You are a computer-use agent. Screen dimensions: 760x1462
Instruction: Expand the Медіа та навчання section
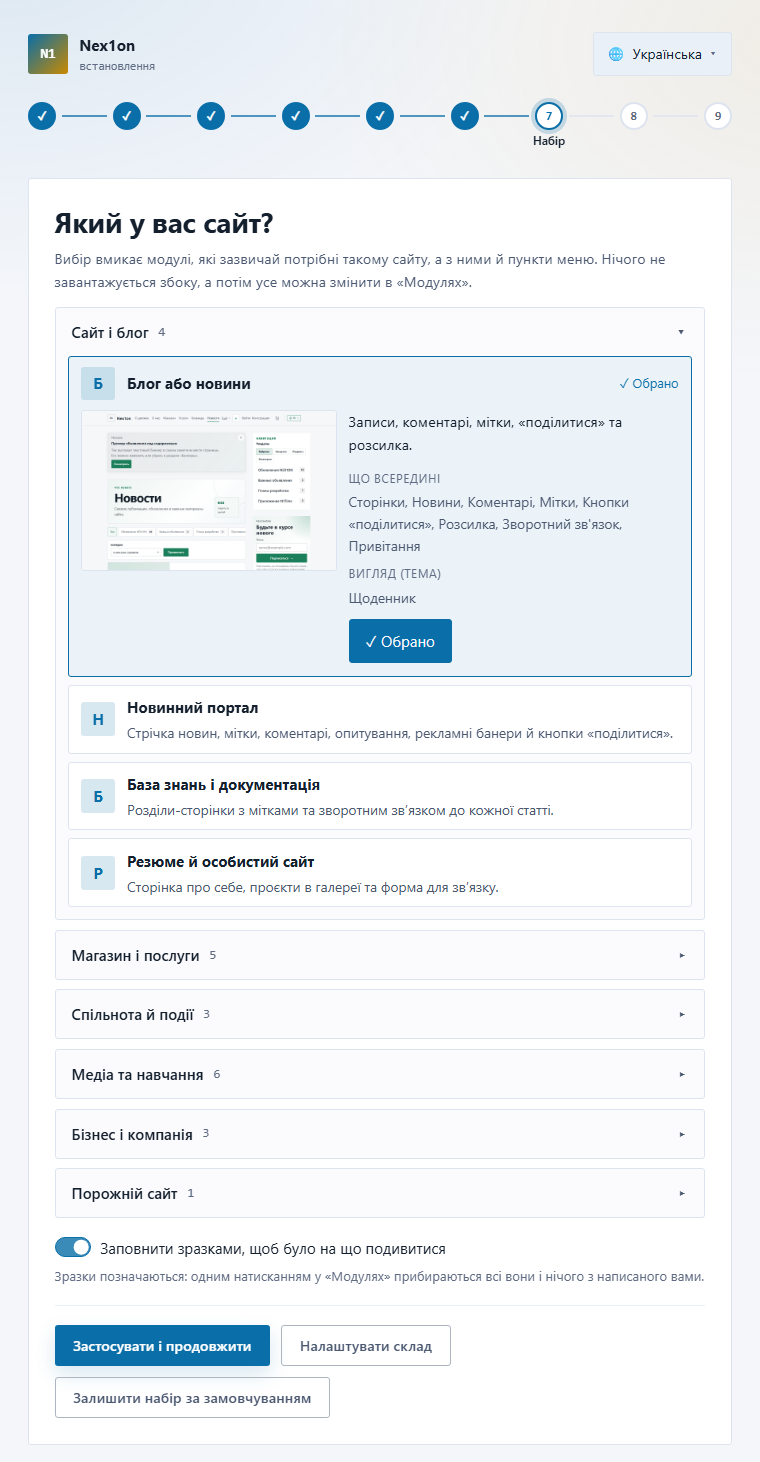(x=380, y=1074)
